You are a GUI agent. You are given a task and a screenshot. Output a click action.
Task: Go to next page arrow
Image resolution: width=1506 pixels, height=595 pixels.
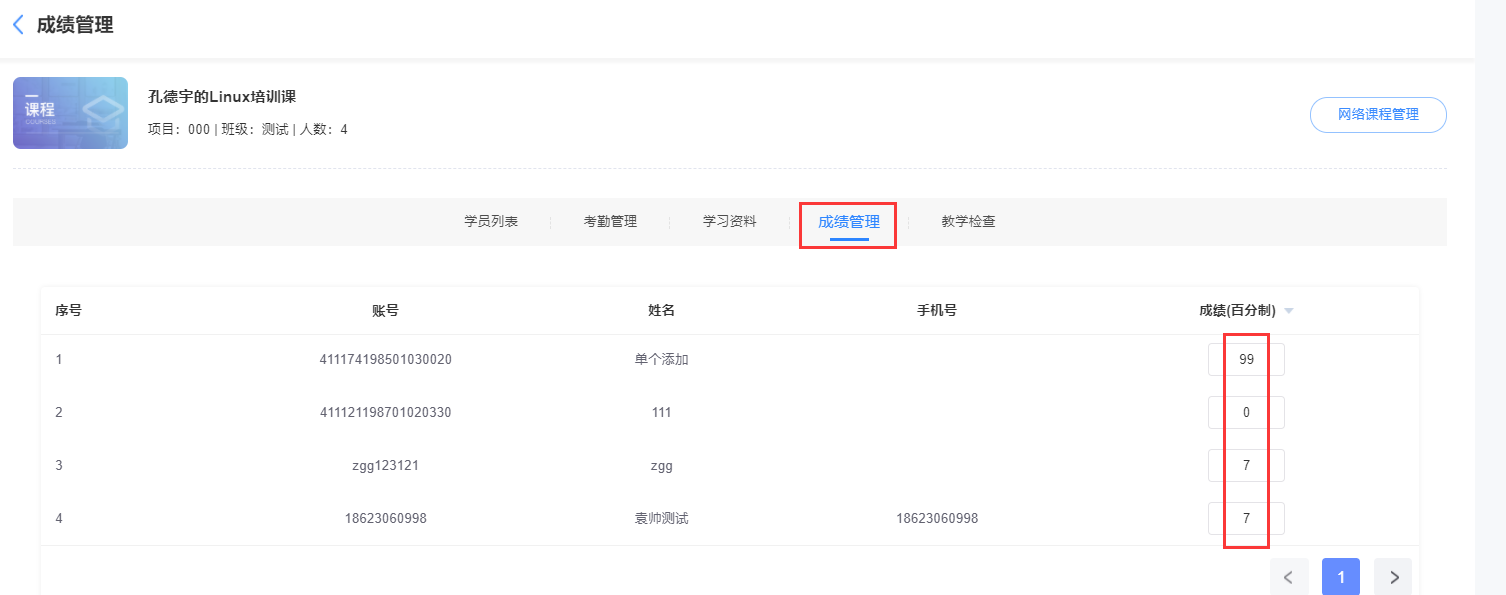[x=1393, y=577]
